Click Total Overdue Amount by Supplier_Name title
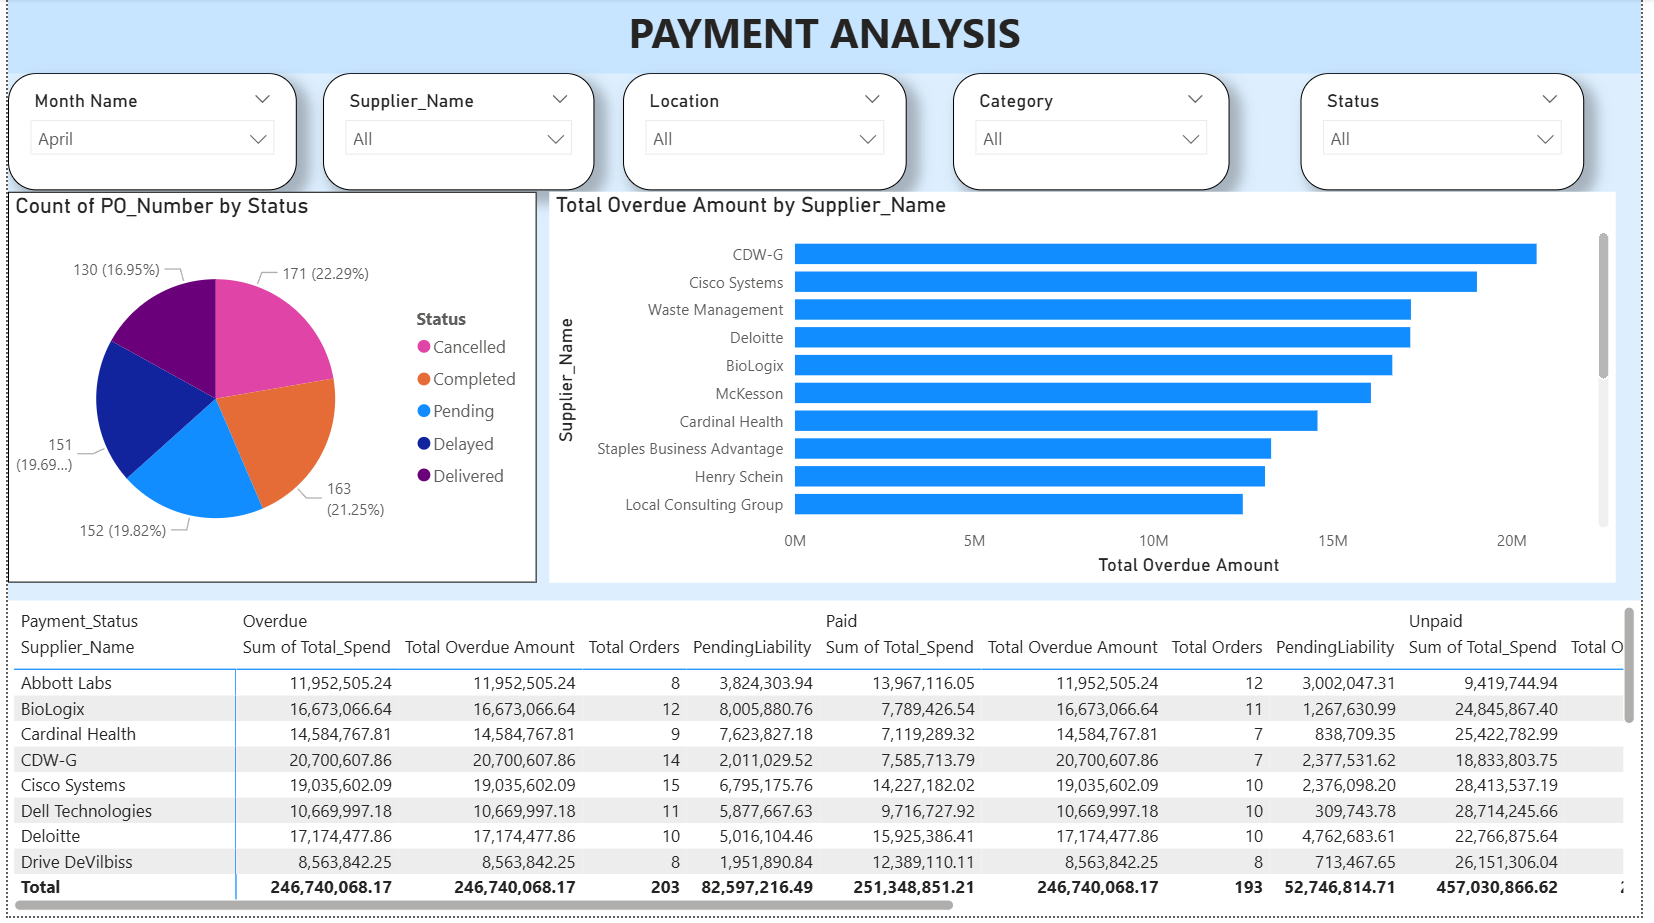The image size is (1654, 923). coord(751,205)
